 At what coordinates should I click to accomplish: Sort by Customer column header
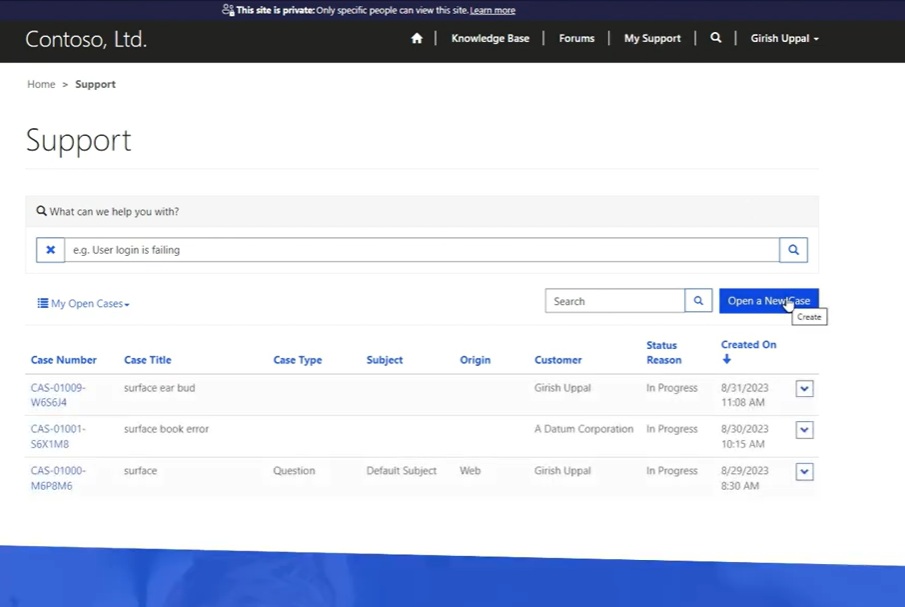558,360
